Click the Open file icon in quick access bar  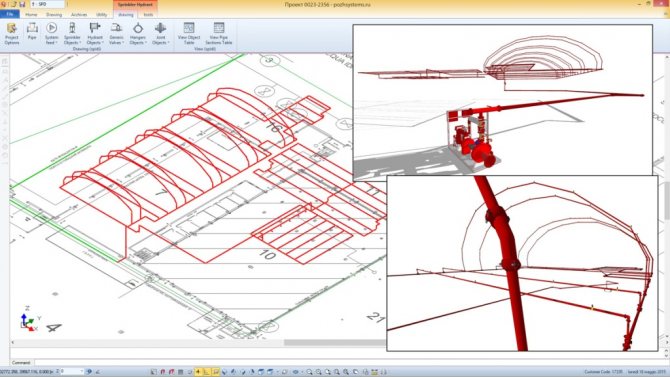(x=14, y=4)
